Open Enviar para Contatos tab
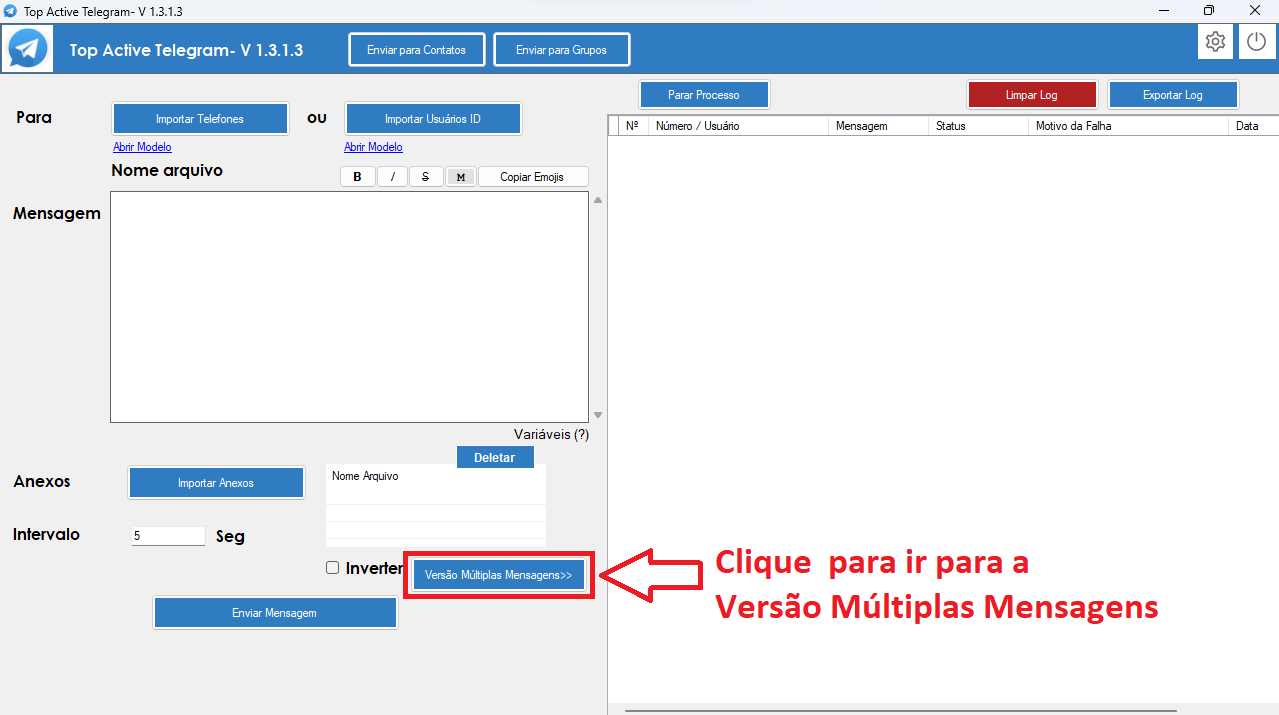This screenshot has height=715, width=1279. point(416,50)
